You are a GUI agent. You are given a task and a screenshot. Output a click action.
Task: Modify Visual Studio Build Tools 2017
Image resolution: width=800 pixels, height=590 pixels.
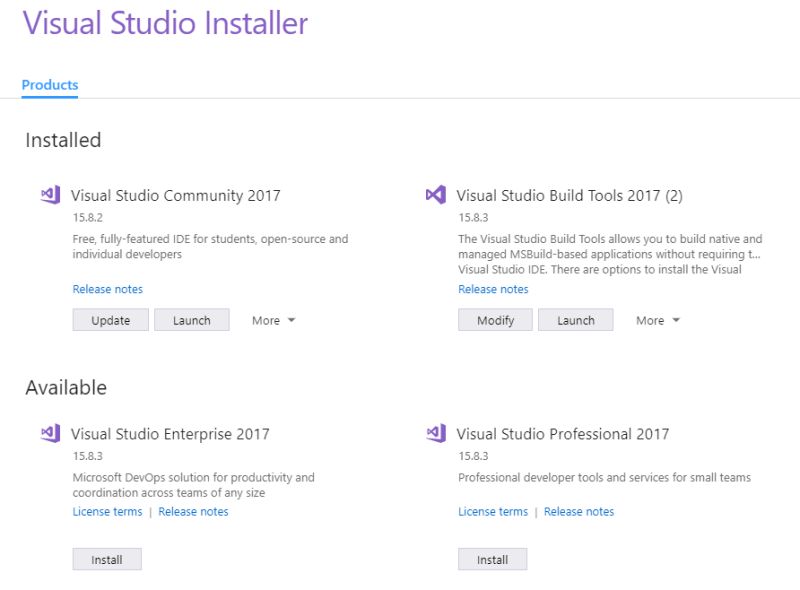[495, 320]
